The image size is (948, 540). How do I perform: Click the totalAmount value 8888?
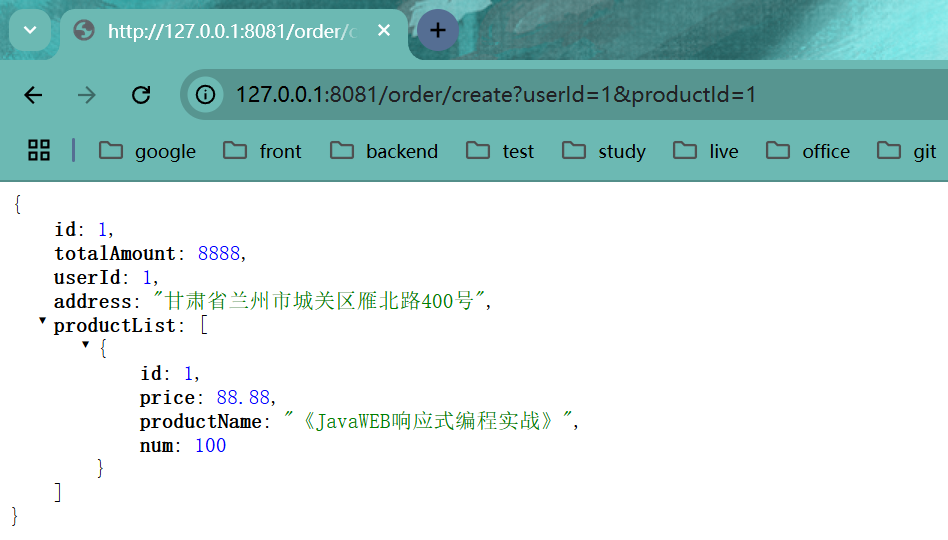[219, 253]
